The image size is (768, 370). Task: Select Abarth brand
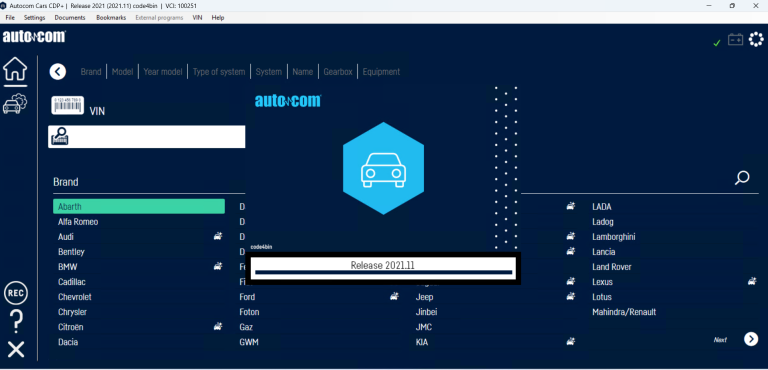point(139,206)
